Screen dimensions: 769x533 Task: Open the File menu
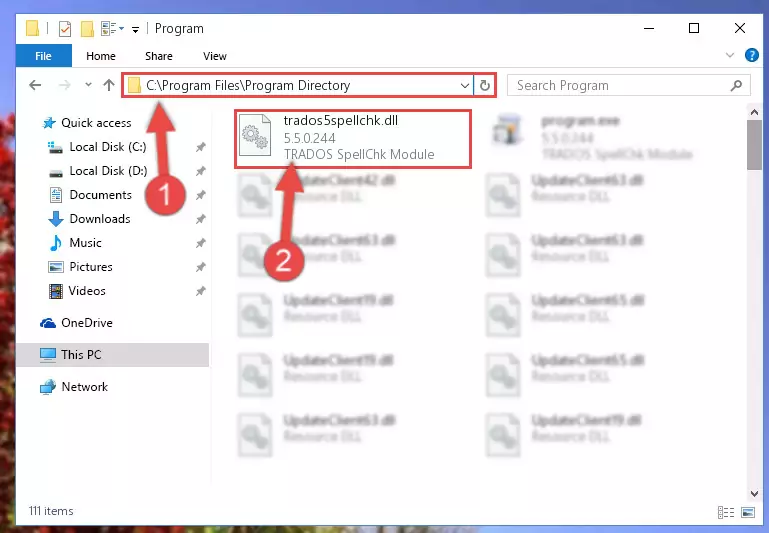coord(44,56)
